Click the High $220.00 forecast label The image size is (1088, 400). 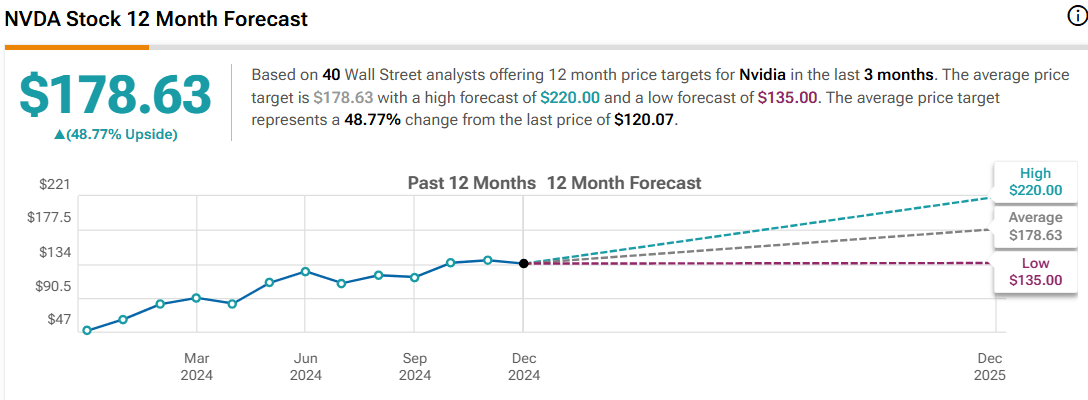pyautogui.click(x=1035, y=182)
